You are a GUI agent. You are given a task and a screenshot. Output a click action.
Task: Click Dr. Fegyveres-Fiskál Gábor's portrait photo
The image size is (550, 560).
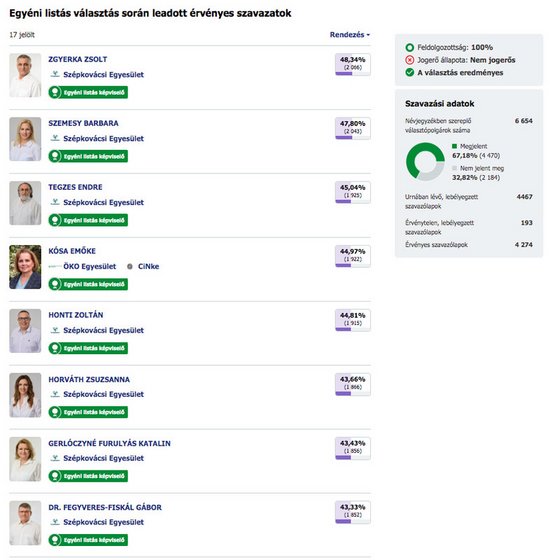coord(25,523)
